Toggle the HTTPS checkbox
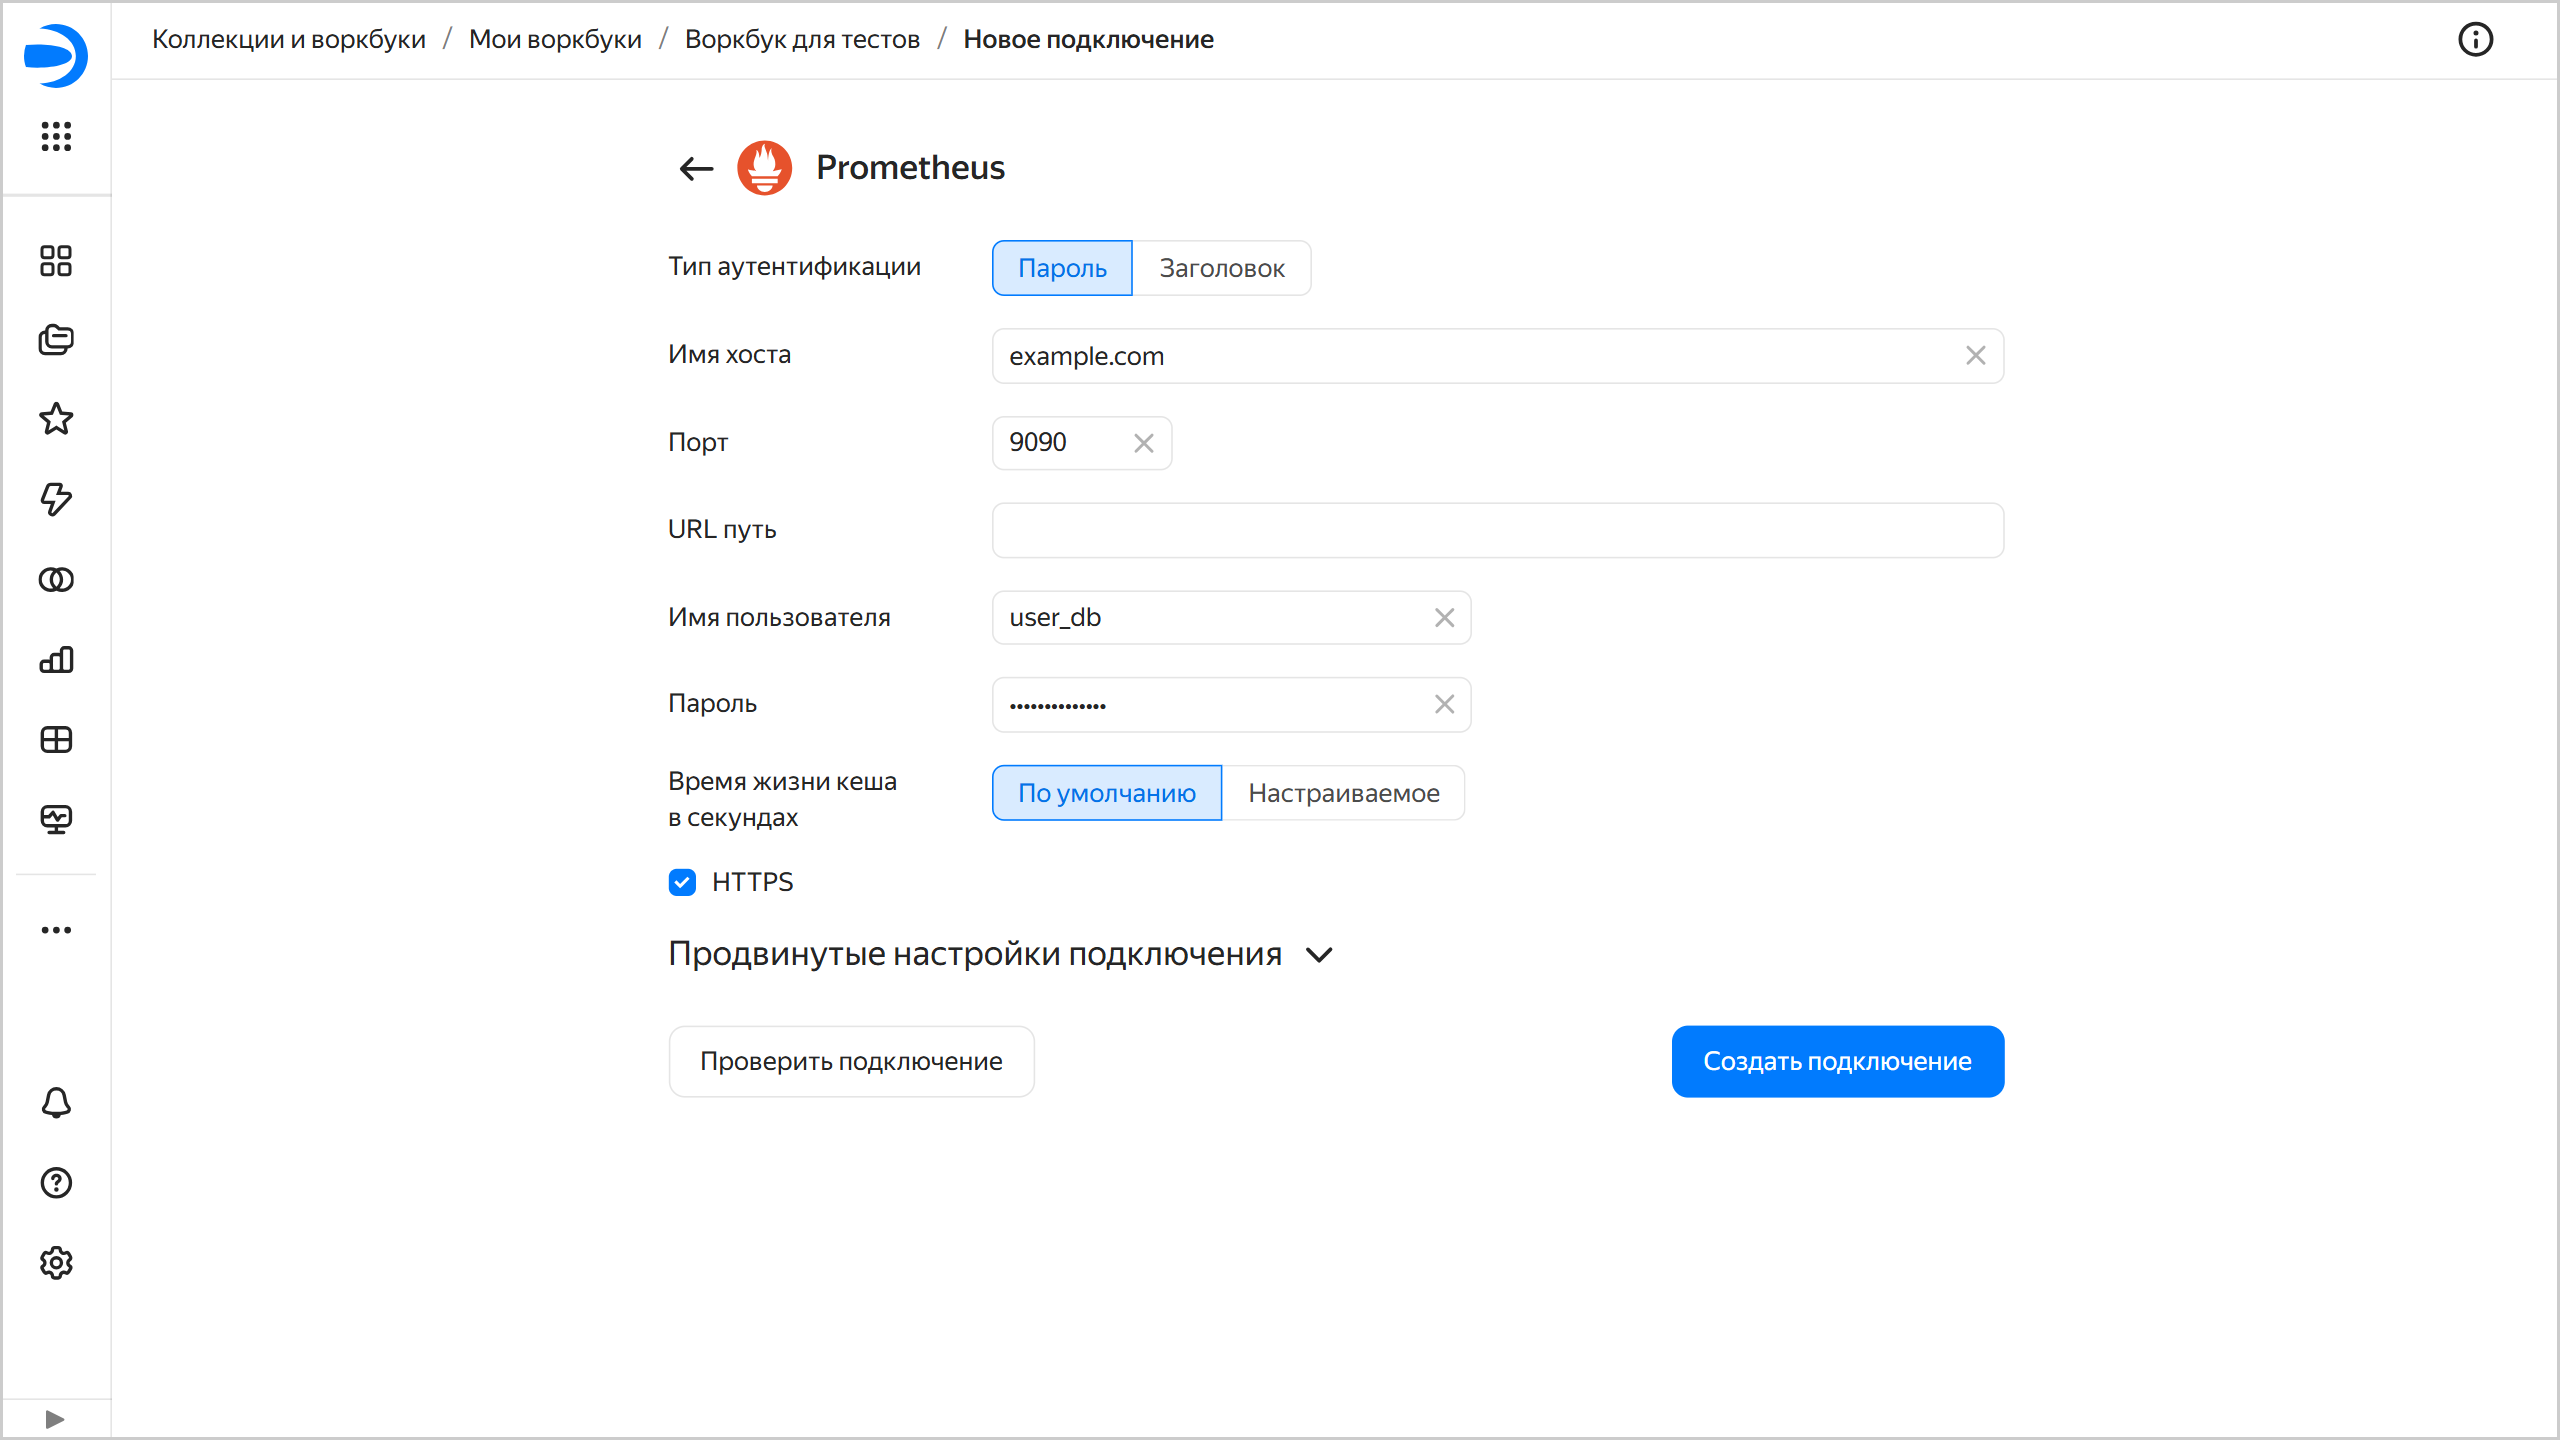Image resolution: width=2560 pixels, height=1440 pixels. point(682,882)
